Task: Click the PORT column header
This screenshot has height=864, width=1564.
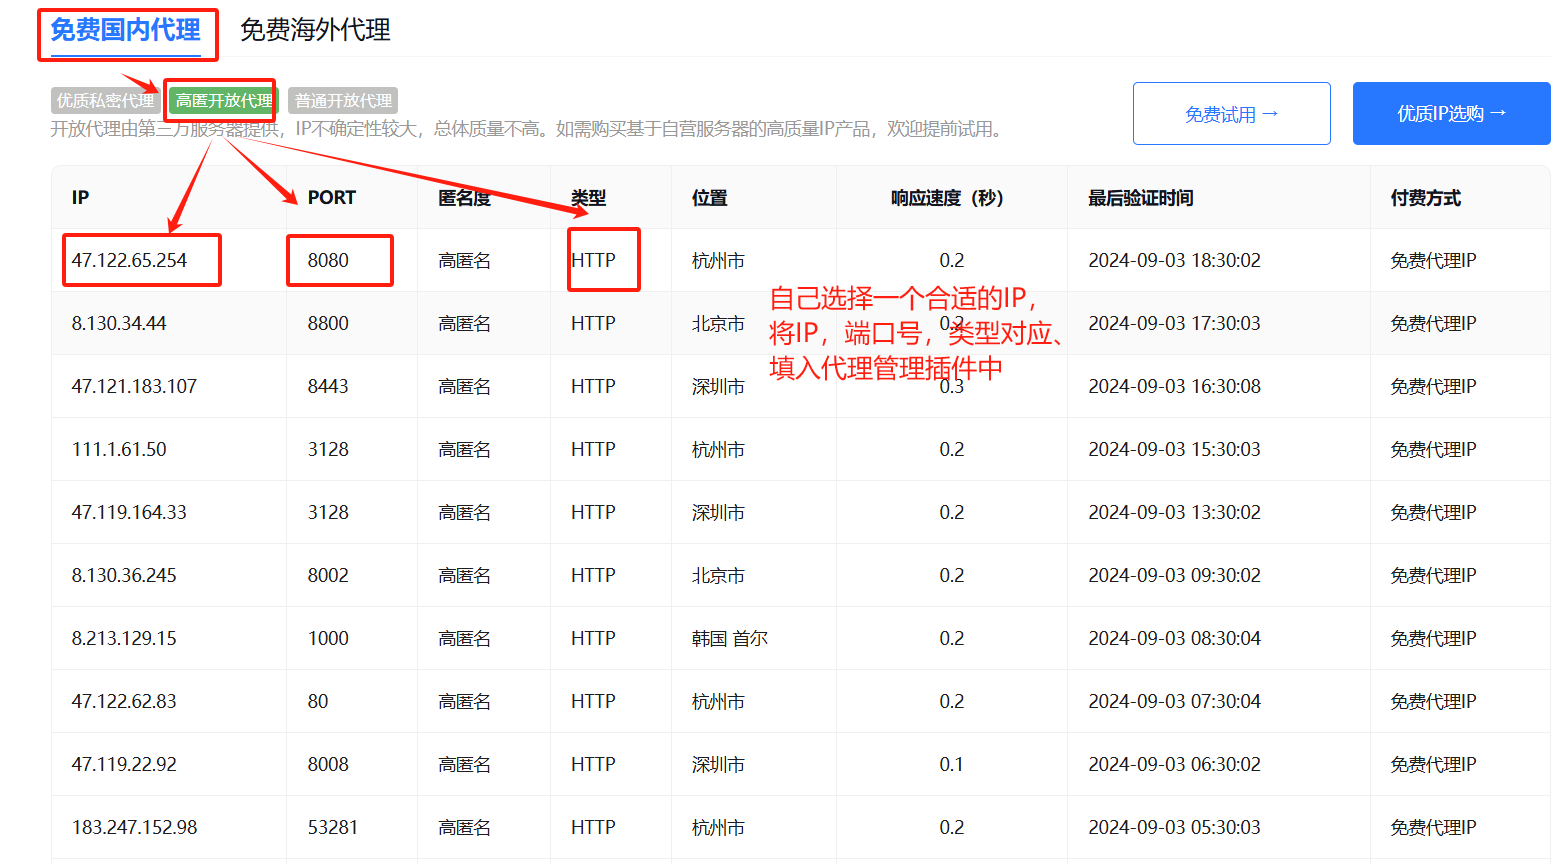Action: pos(332,198)
